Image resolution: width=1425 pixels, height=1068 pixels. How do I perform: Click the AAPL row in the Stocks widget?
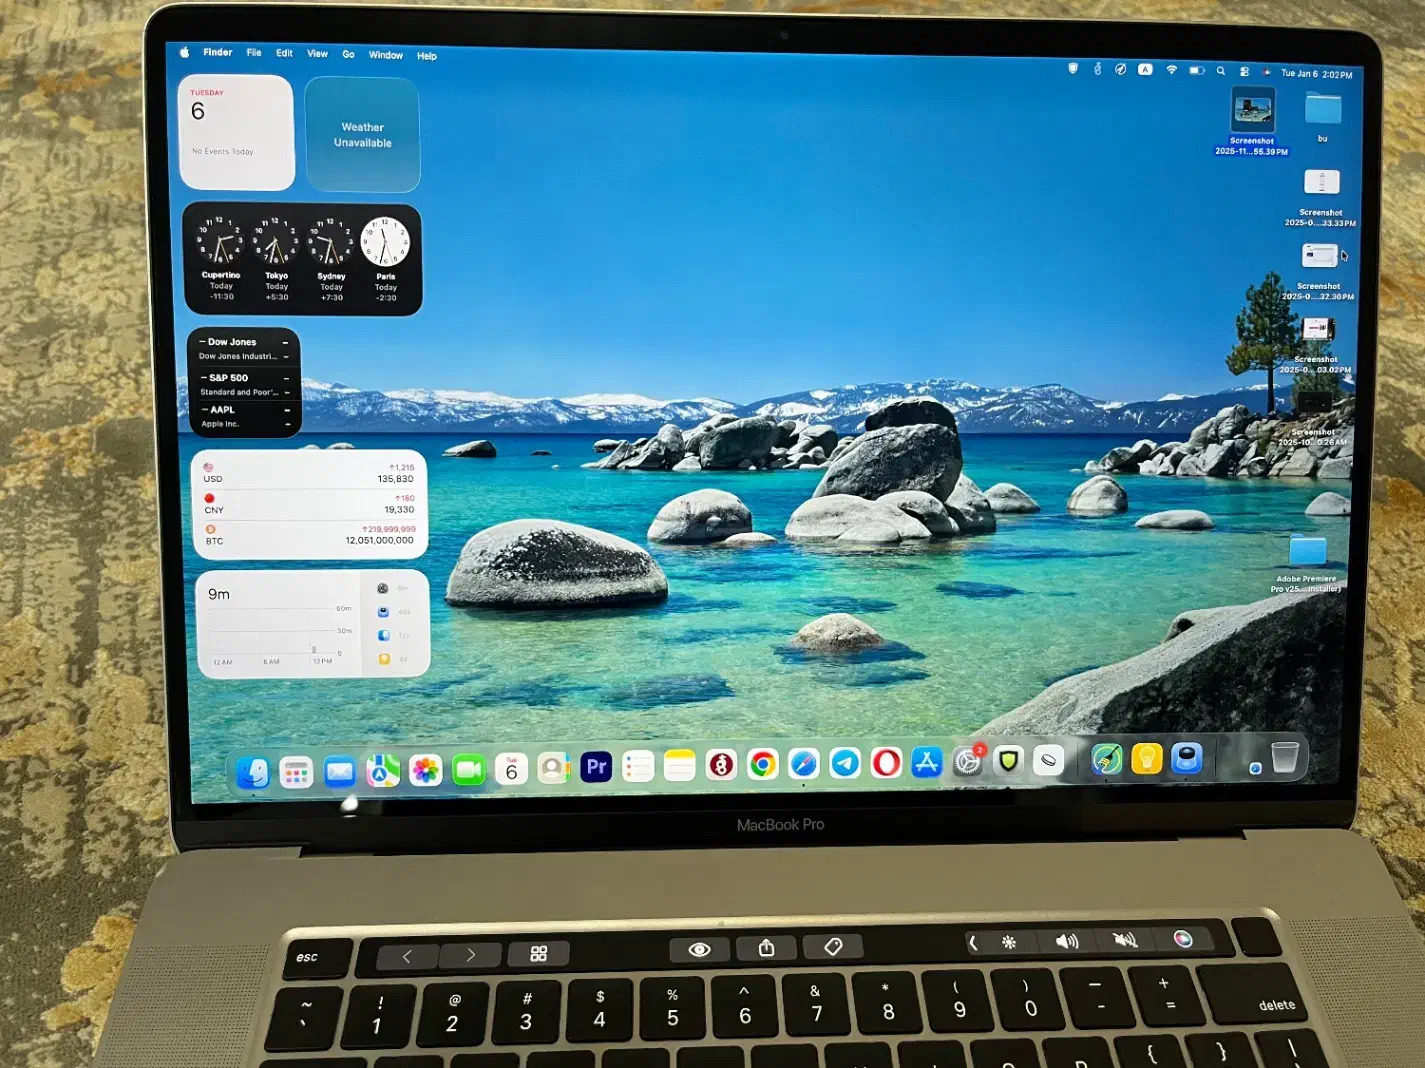(x=244, y=416)
